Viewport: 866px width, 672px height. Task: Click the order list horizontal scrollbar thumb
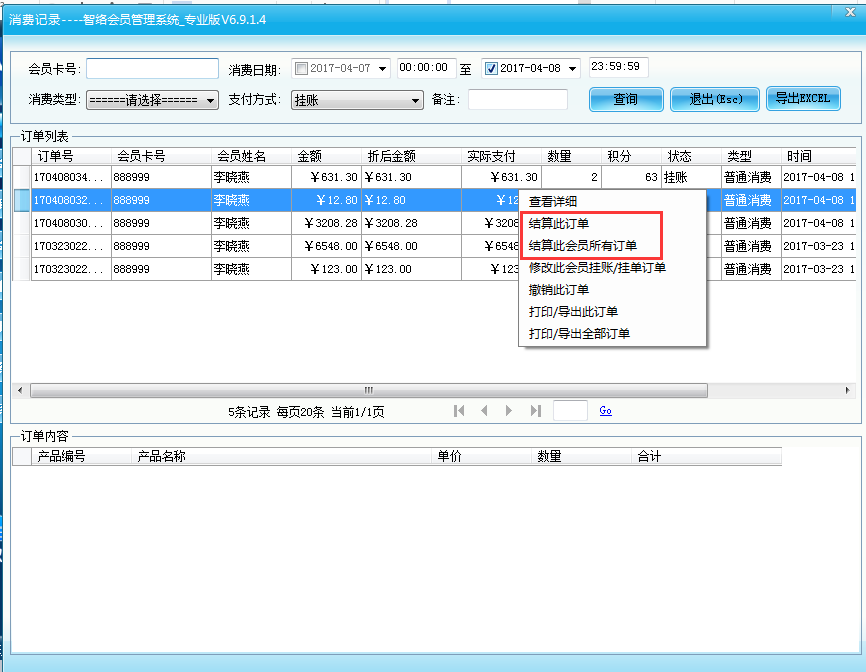(368, 390)
